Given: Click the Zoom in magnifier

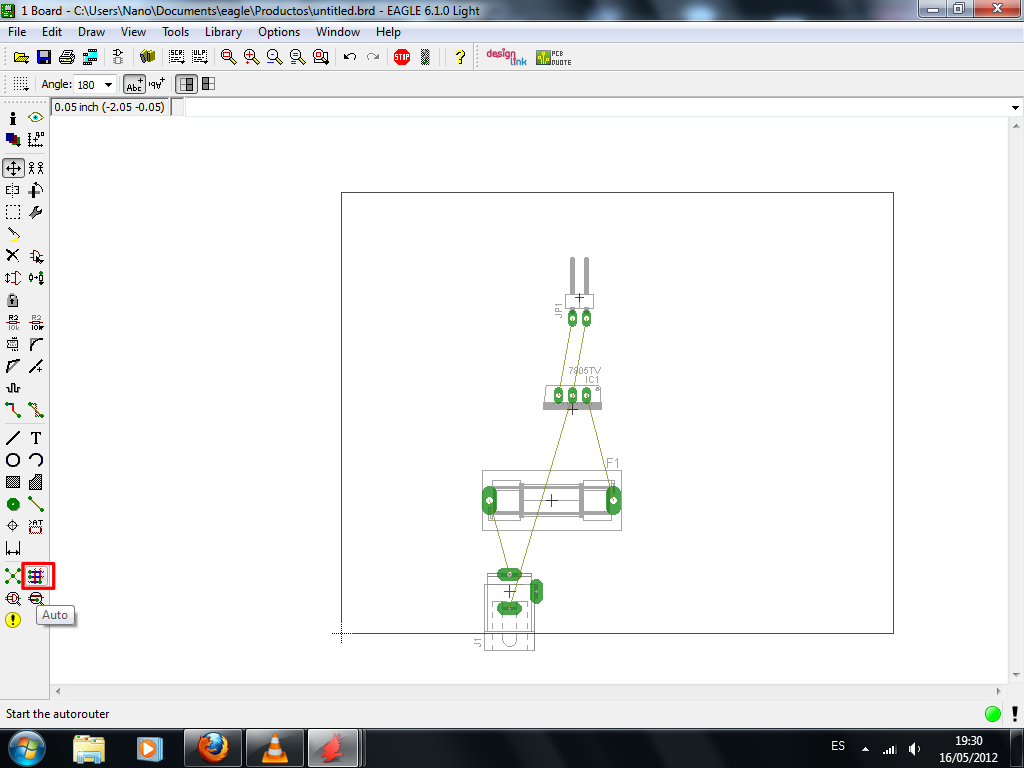Looking at the screenshot, I should 251,57.
